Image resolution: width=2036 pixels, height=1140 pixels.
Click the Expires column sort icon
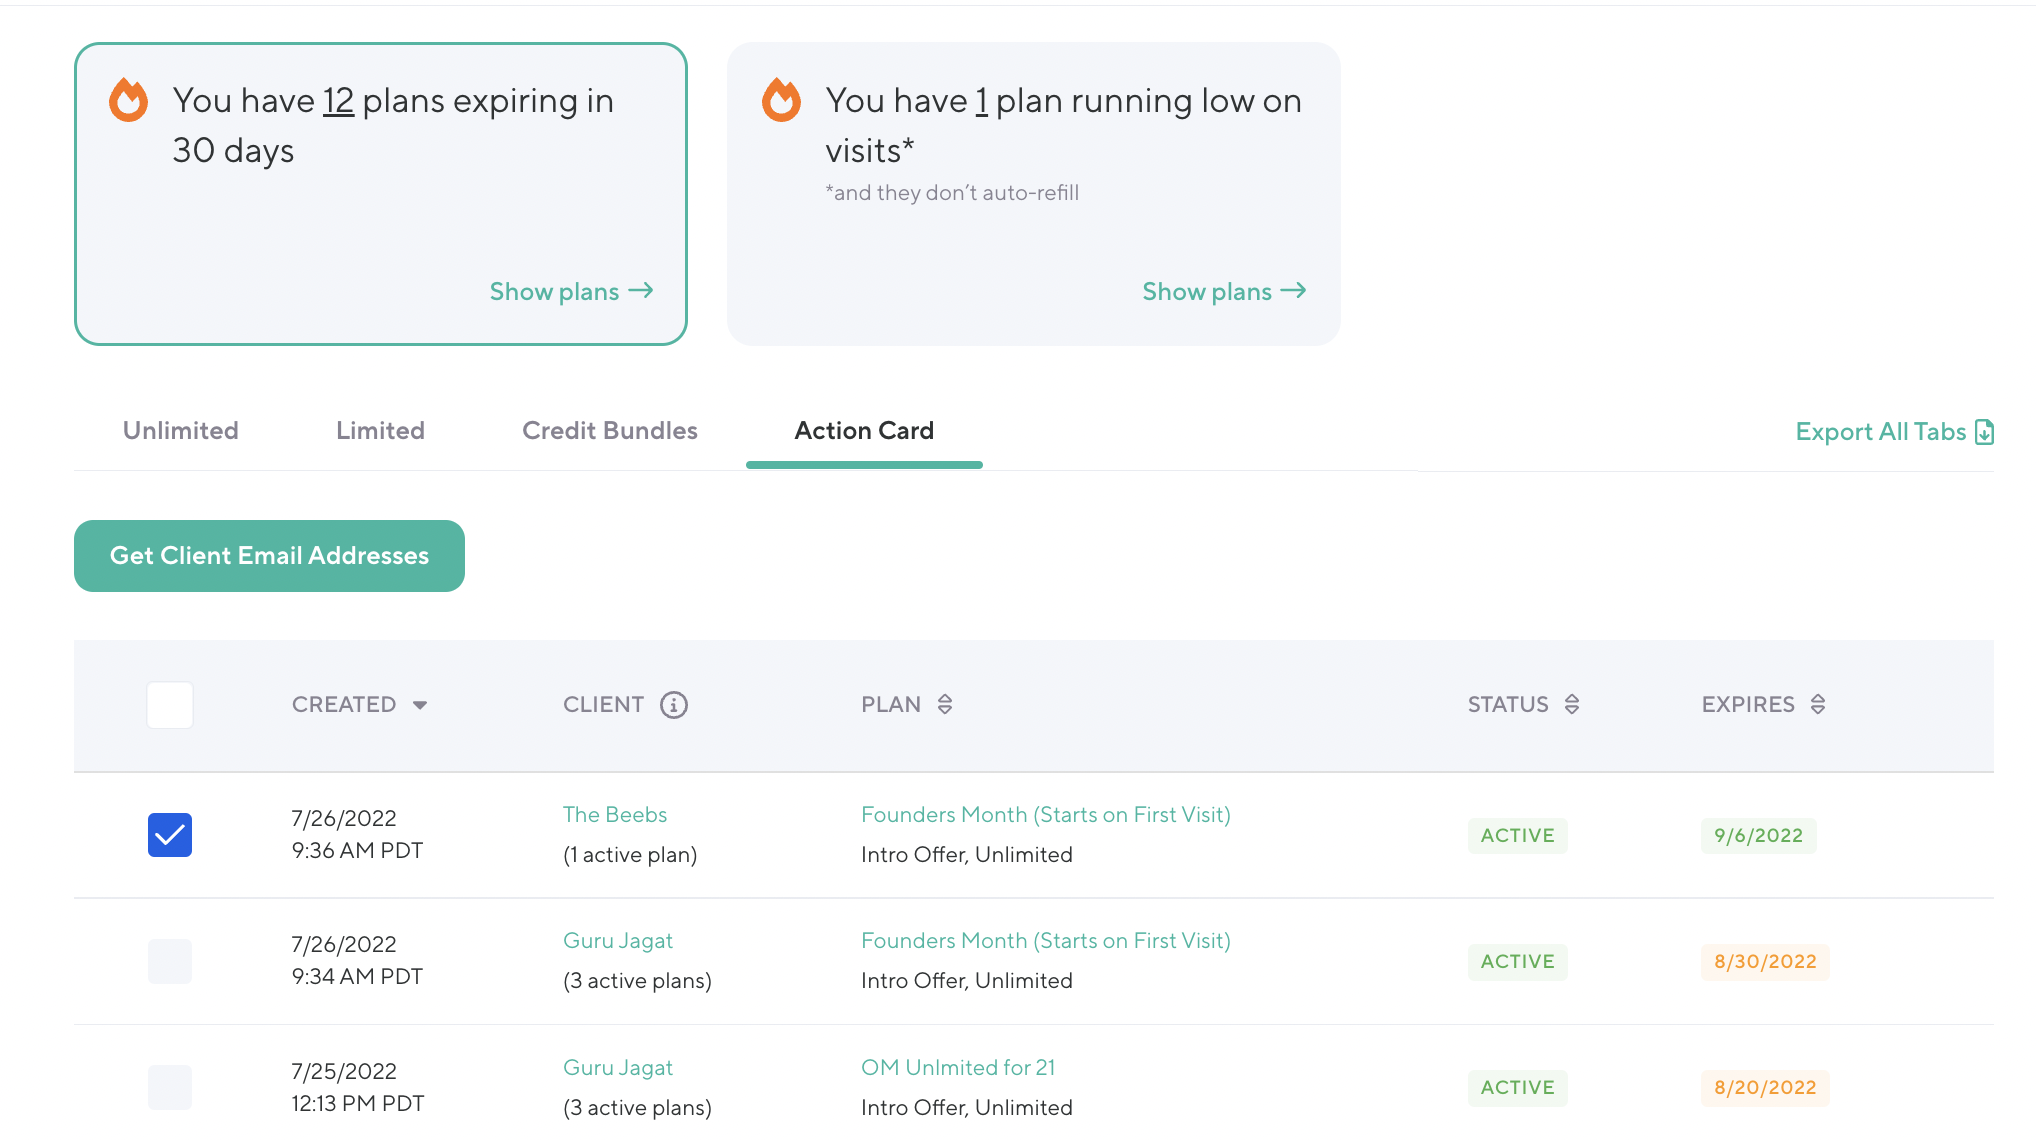[1818, 705]
